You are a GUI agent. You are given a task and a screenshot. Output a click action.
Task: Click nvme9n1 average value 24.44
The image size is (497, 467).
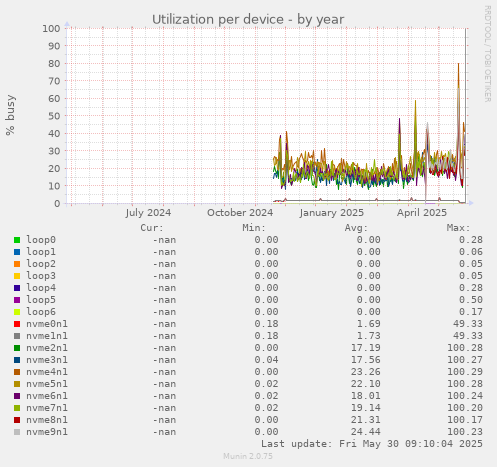(x=365, y=432)
